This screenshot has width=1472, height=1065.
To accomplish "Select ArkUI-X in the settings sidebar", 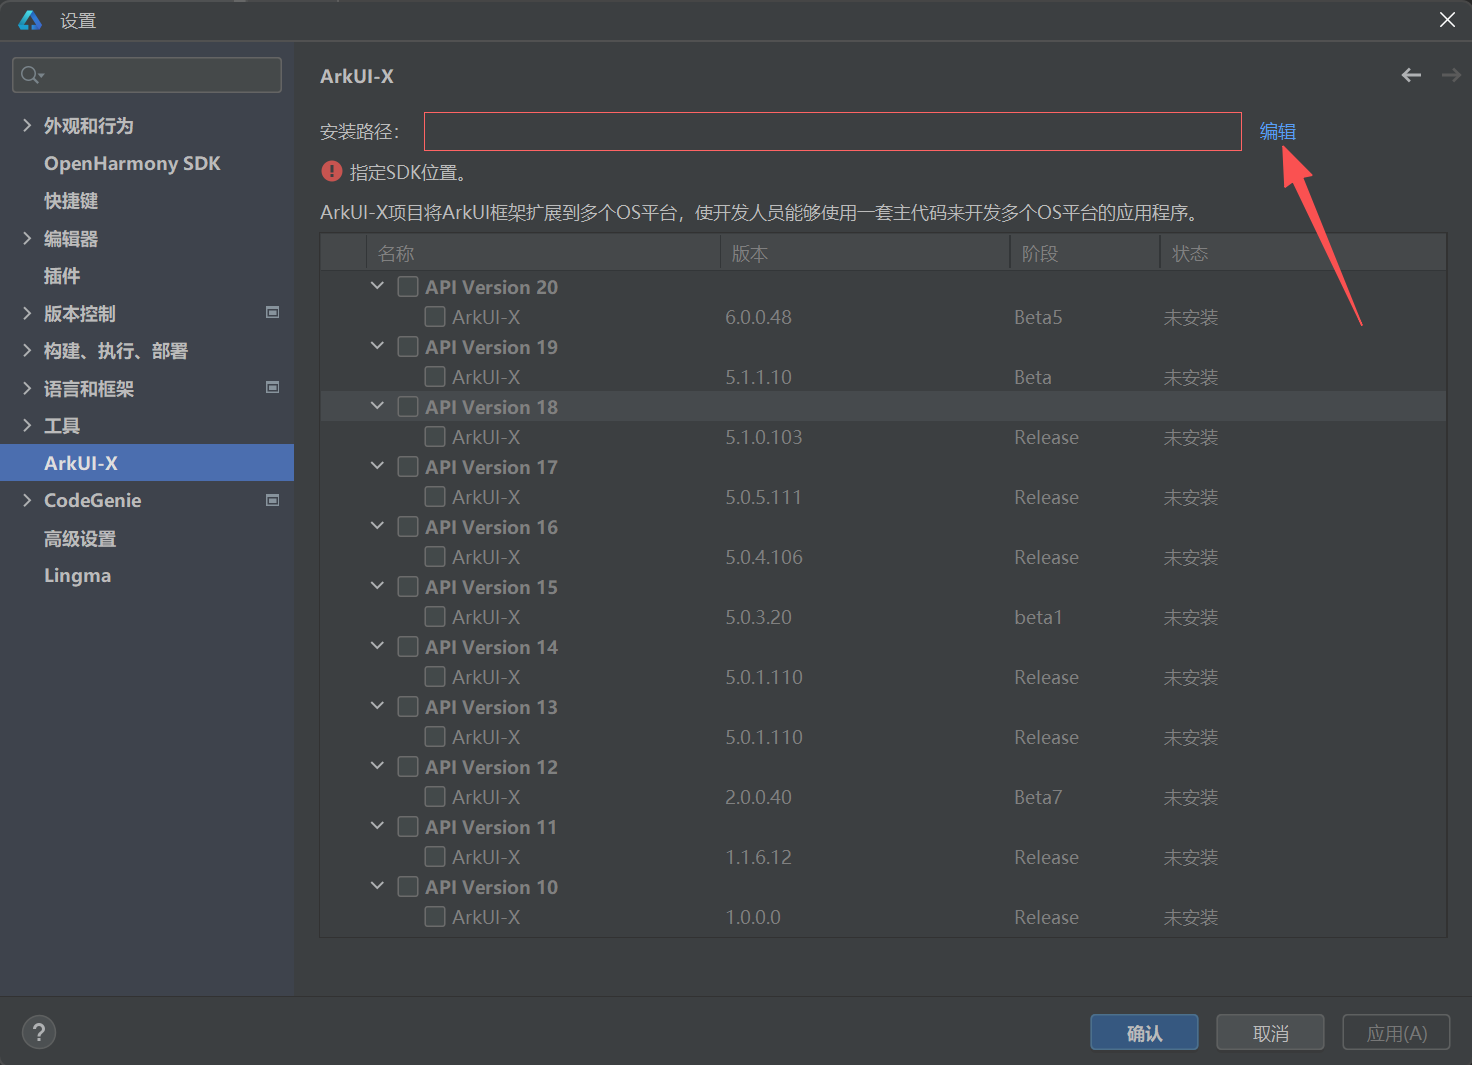I will (x=147, y=463).
